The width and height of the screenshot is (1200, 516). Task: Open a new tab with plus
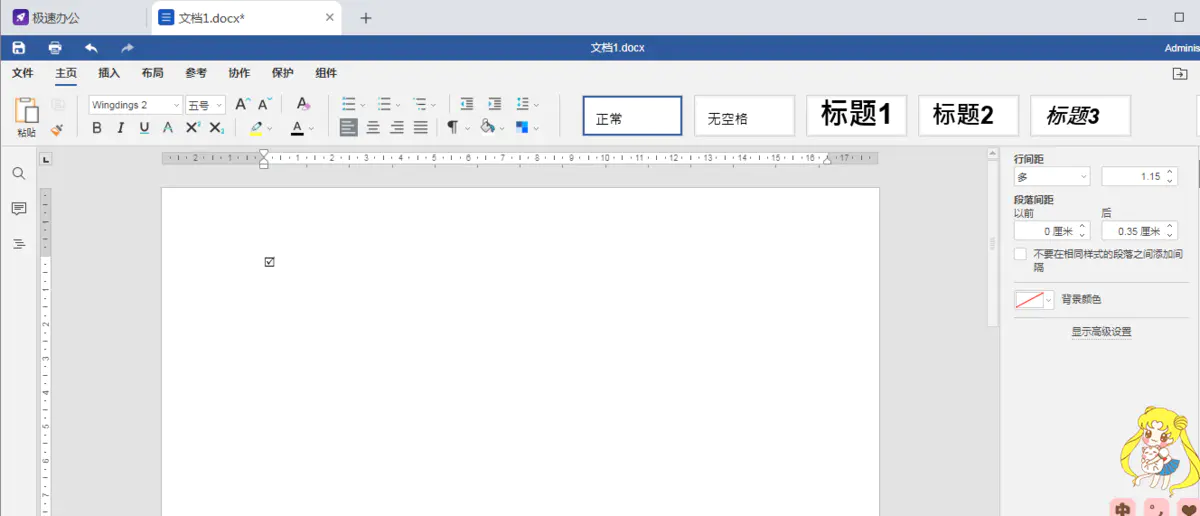(x=366, y=18)
